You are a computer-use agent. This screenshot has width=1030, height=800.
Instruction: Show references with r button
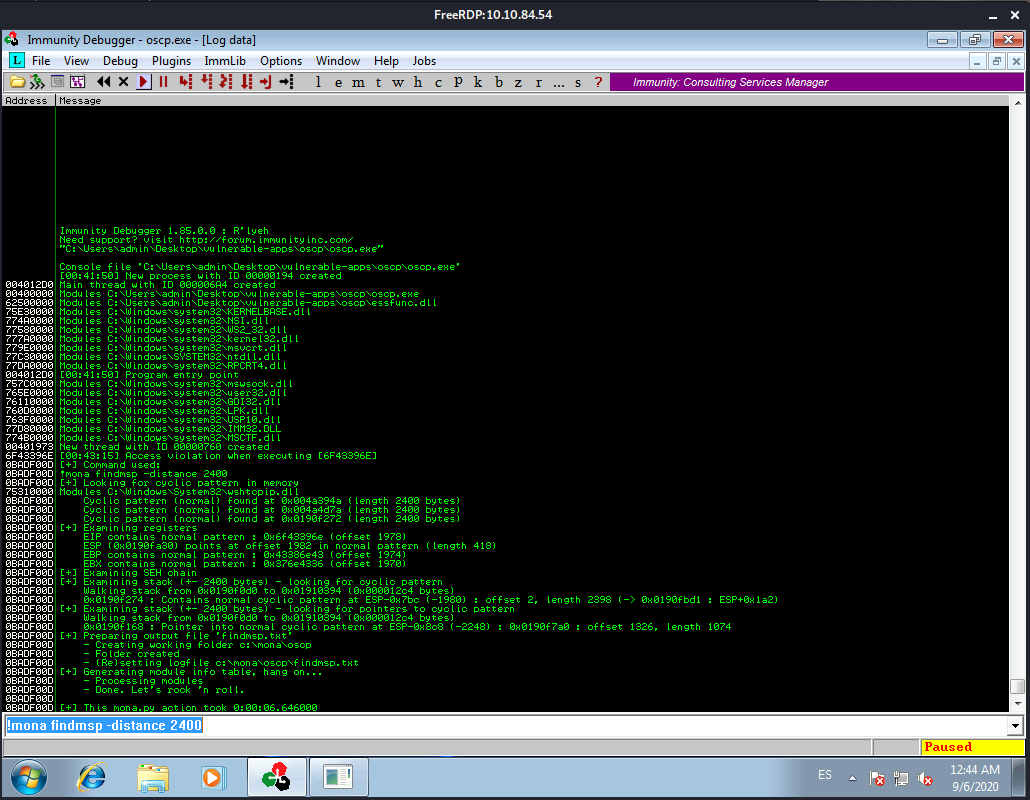click(539, 82)
